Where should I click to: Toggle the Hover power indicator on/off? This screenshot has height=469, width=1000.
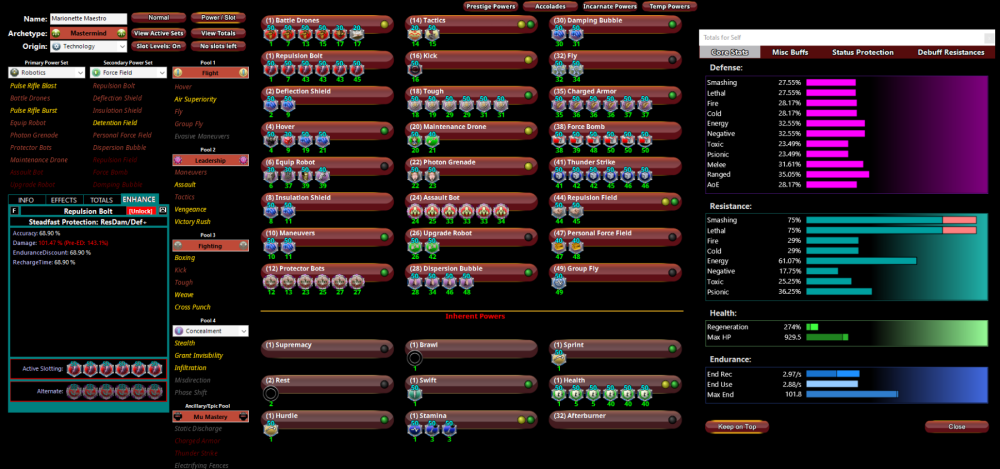coord(385,131)
